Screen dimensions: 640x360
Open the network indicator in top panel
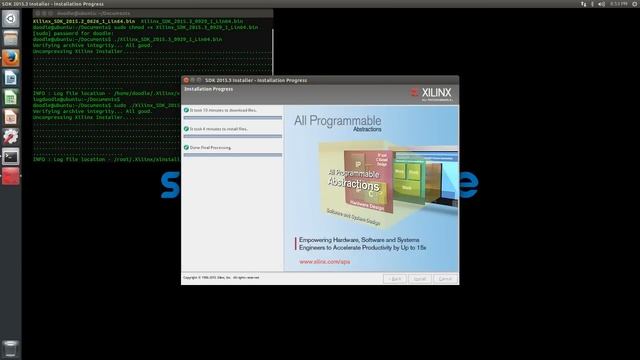(583, 4)
